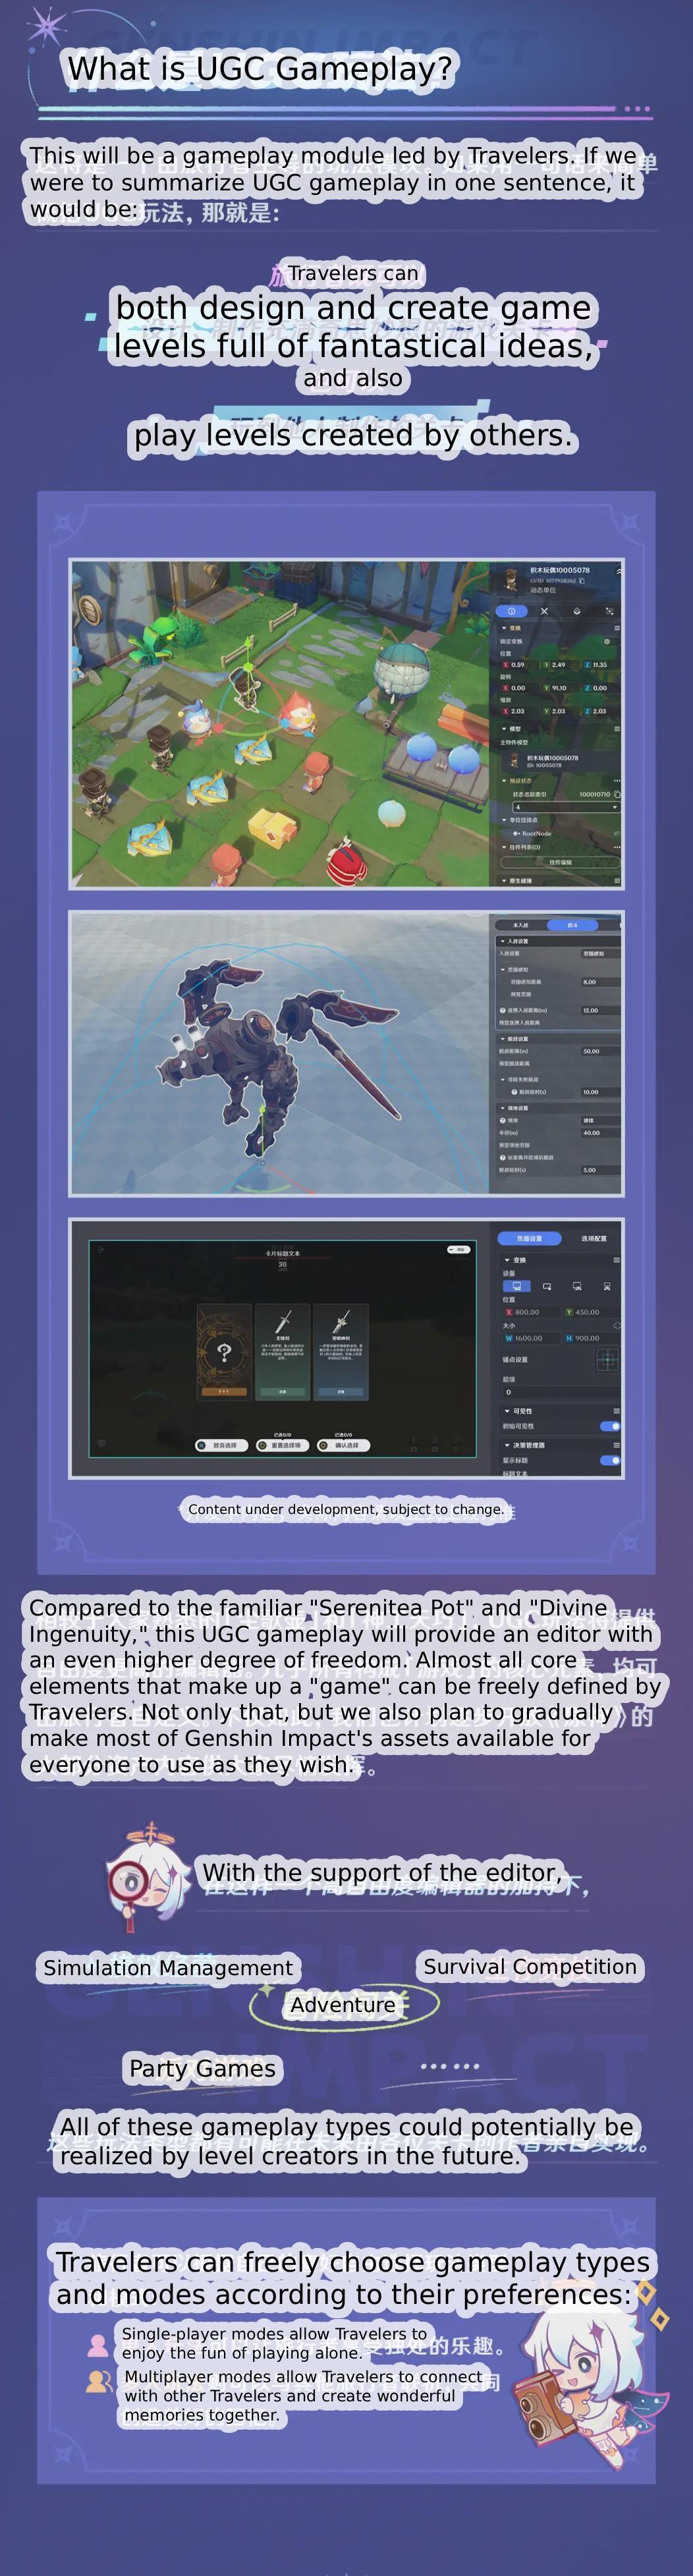Image resolution: width=693 pixels, height=2576 pixels.
Task: Click the 挂件编辑 button
Action: [561, 863]
